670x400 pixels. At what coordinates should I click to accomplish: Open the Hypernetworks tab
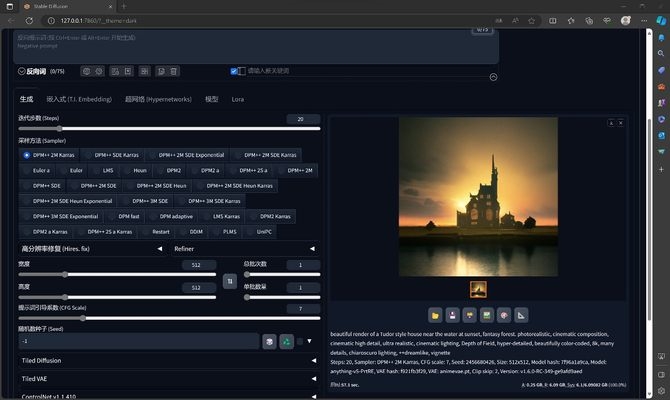click(158, 99)
